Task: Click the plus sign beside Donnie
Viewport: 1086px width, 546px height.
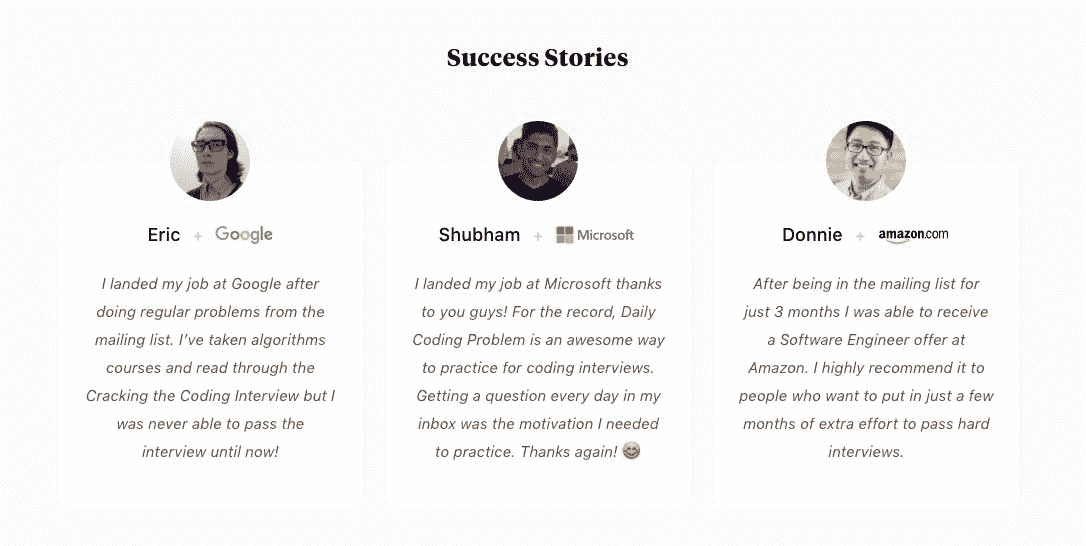Action: tap(860, 236)
